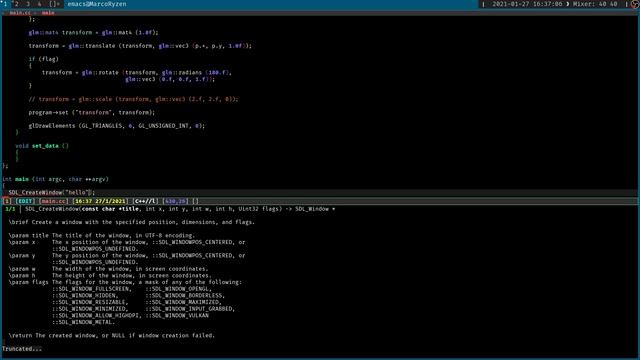
Task: Click the 'Truncated...' message
Action: click(x=22, y=349)
